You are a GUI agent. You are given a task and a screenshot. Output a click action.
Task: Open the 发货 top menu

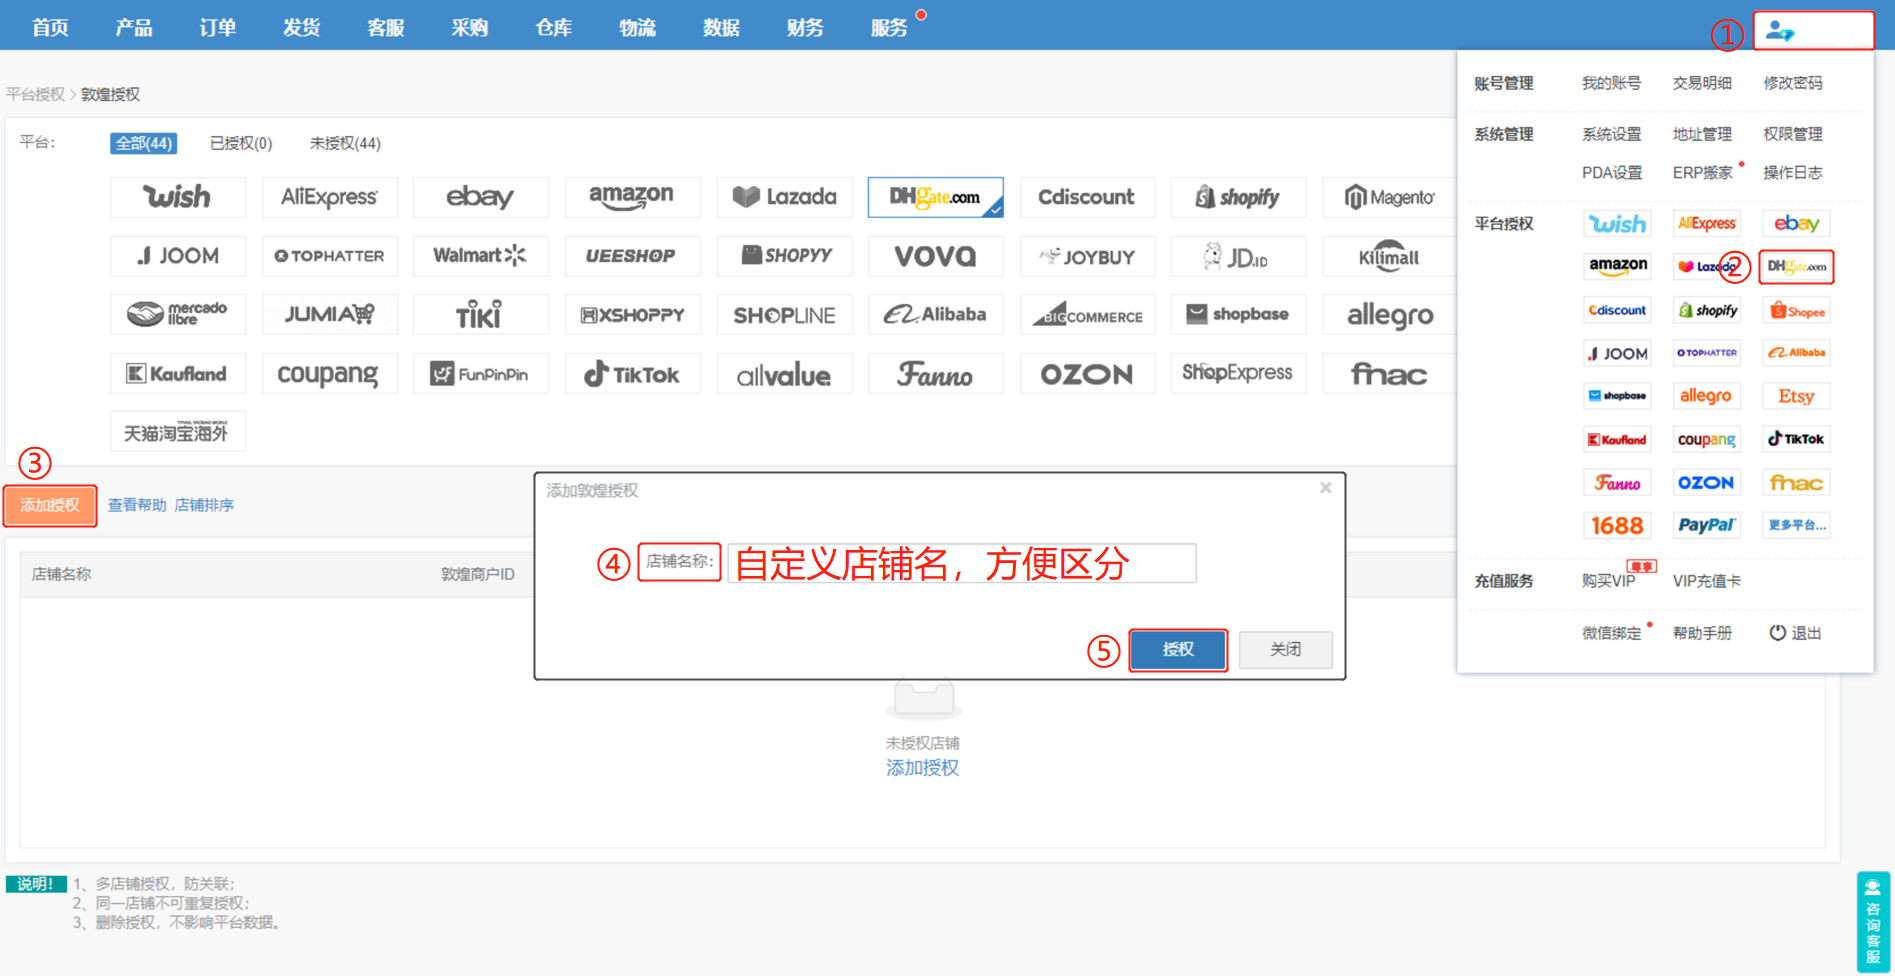302,27
